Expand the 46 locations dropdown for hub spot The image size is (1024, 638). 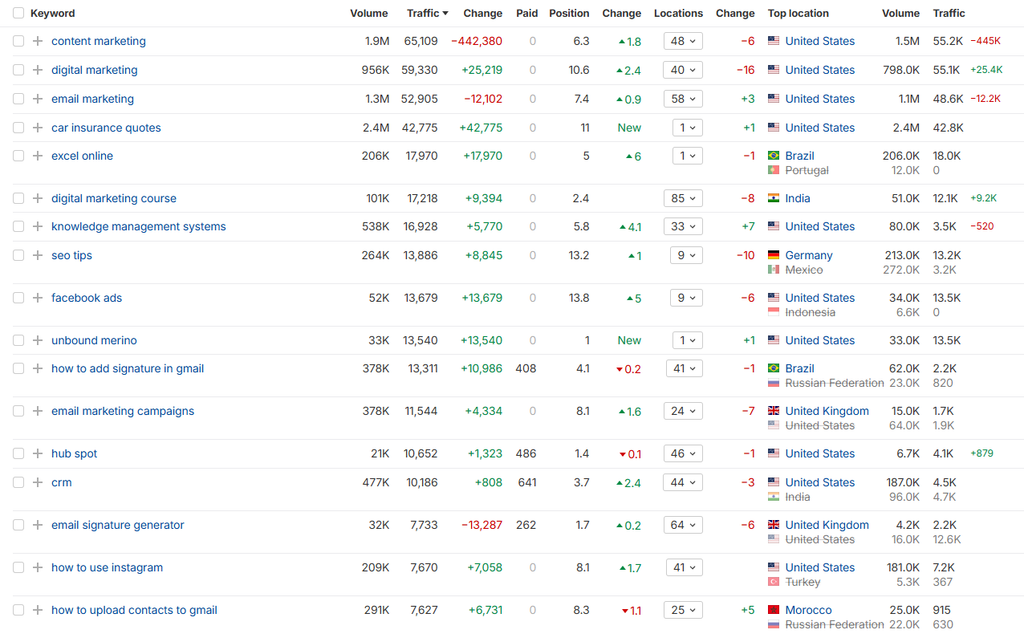pos(683,453)
